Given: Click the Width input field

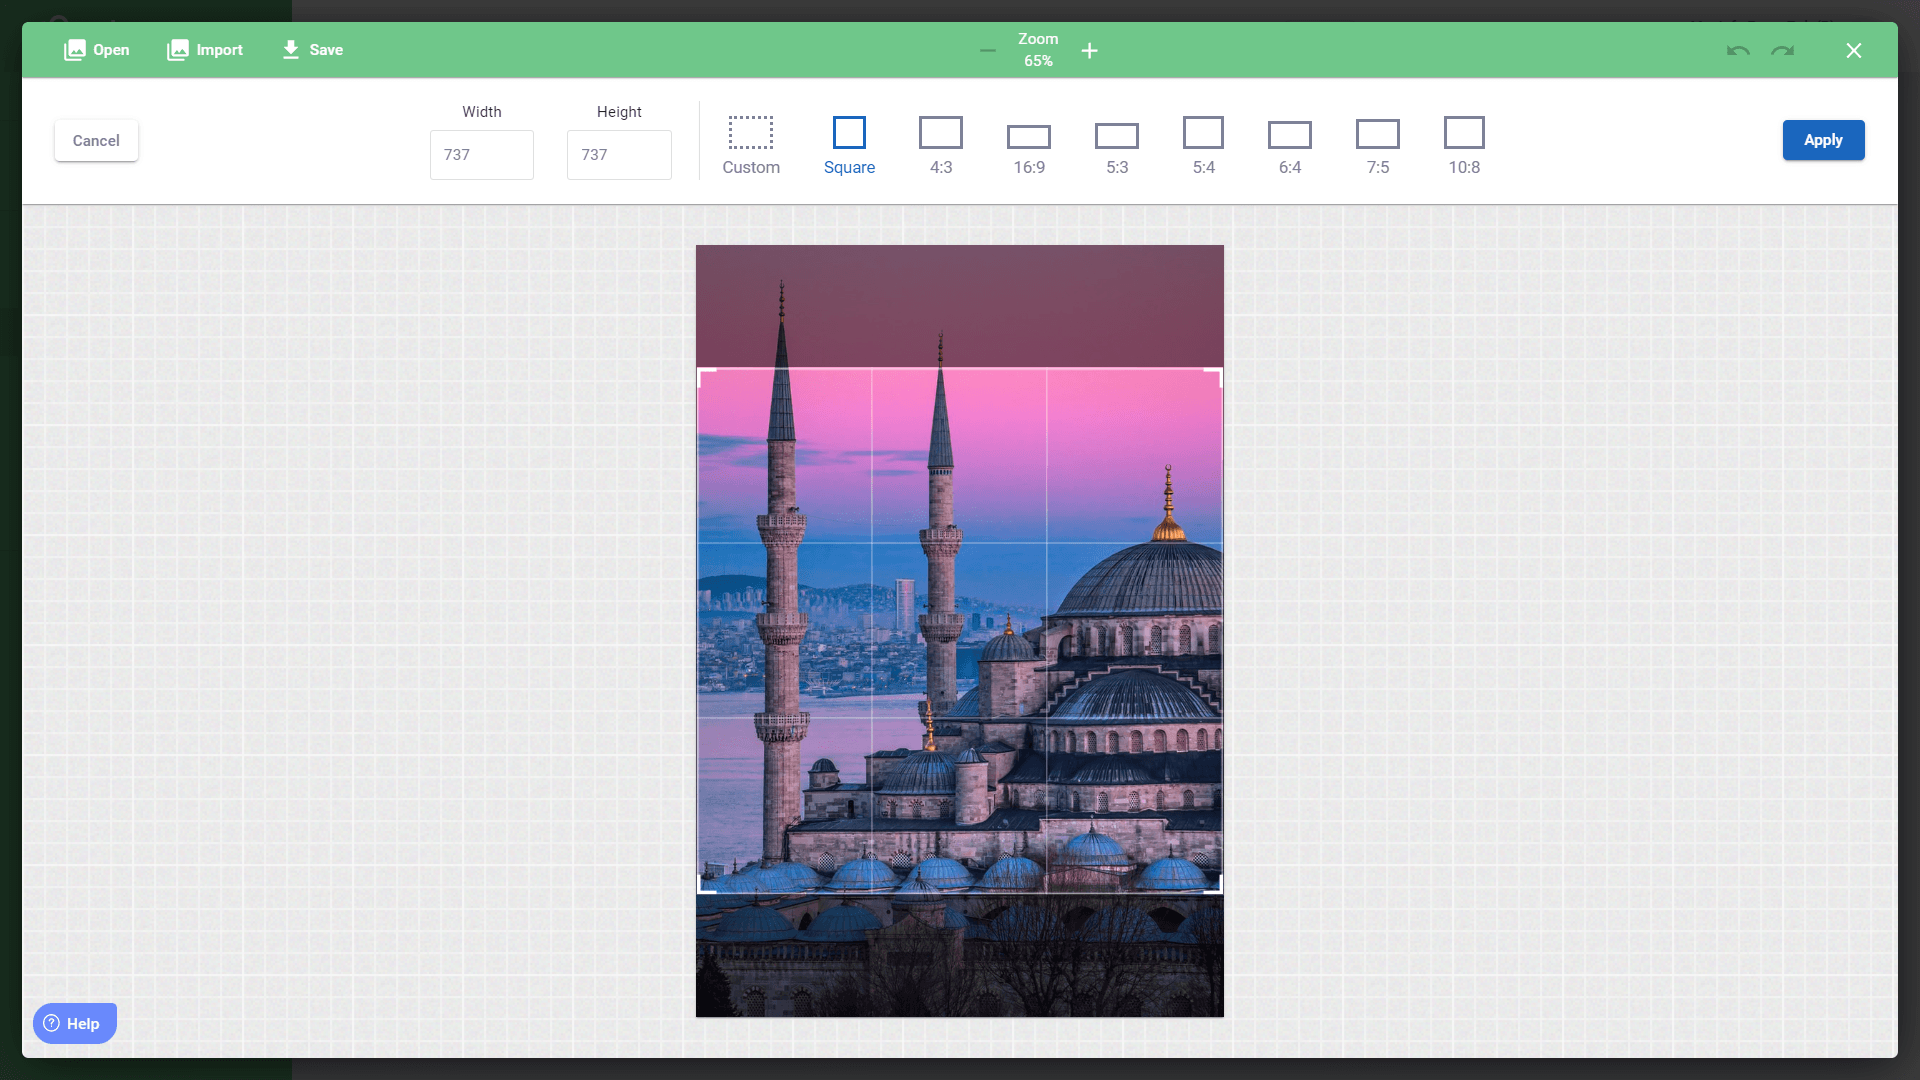Looking at the screenshot, I should (x=481, y=155).
